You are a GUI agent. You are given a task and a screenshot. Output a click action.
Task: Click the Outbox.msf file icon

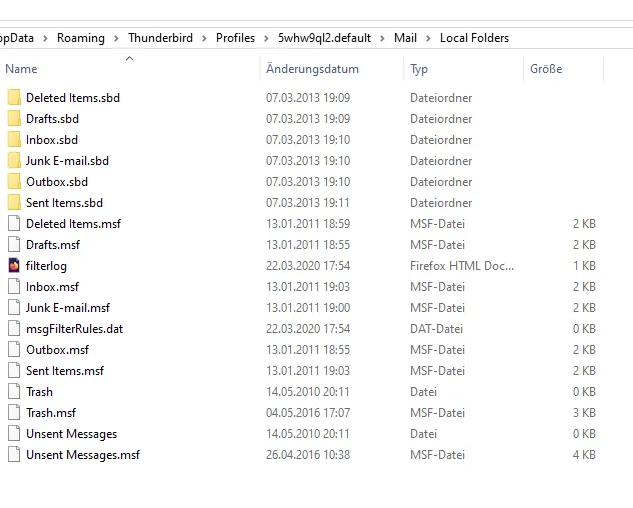pos(14,350)
